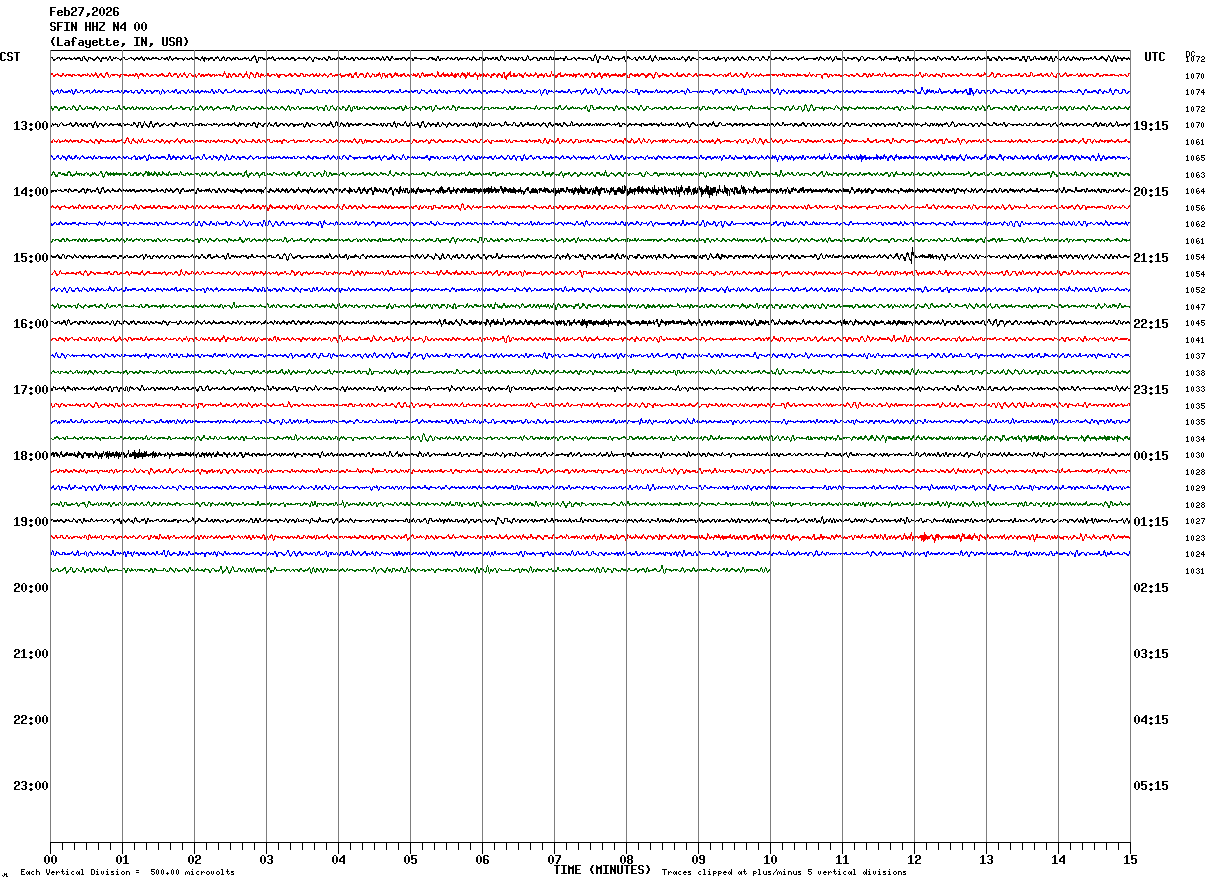Click the 'Each Vertical Division = 500.00 microvolts' note
This screenshot has width=1210, height=886.
tap(127, 873)
